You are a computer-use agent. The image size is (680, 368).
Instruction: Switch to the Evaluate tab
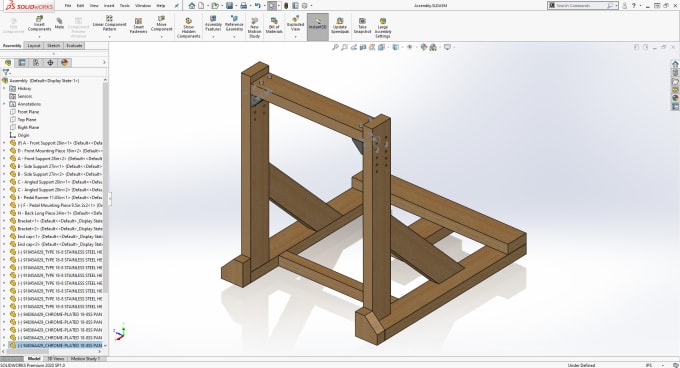point(74,46)
